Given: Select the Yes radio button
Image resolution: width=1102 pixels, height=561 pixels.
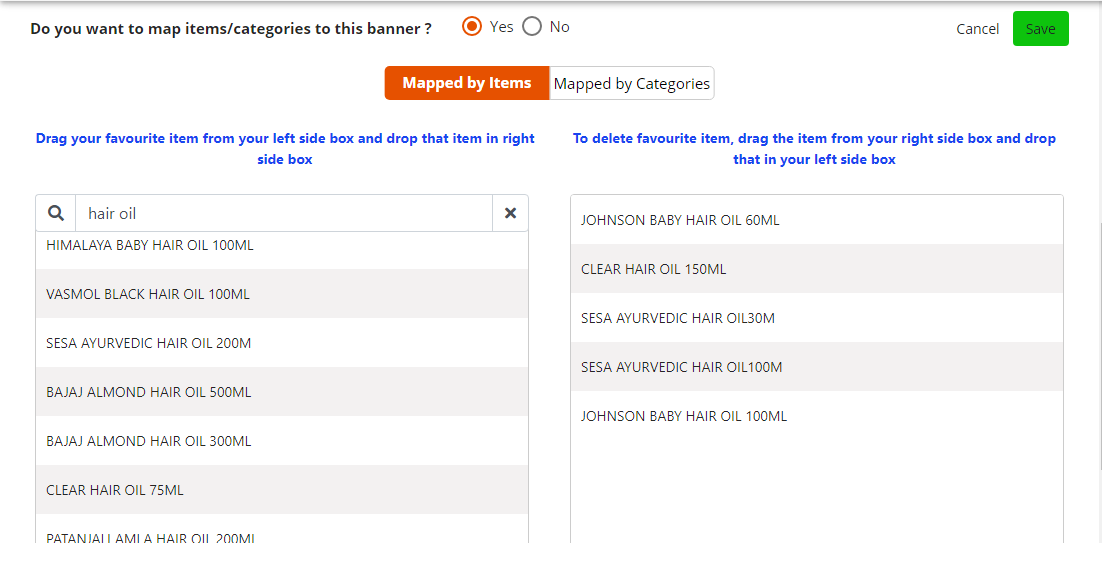Looking at the screenshot, I should tap(472, 27).
